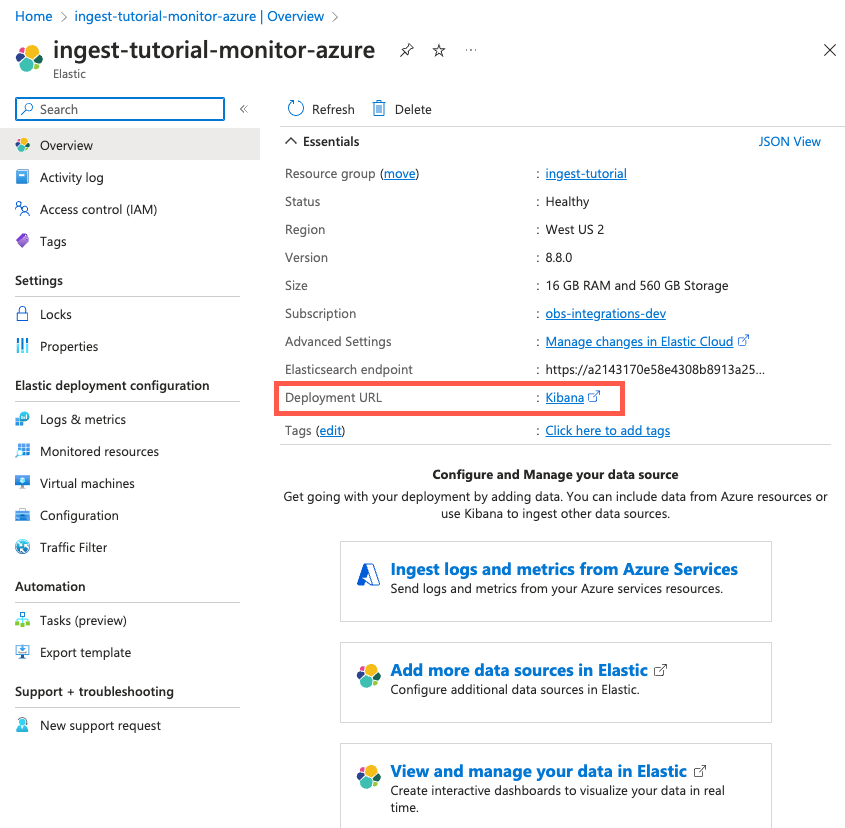Click the Elastic logo next to title

tap(28, 58)
